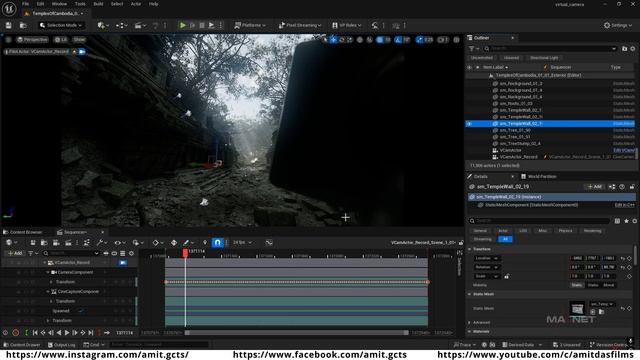Viewport: 640px width, 360px height.
Task: Toggle camera lock on VCamActor_Record track
Action: (x=123, y=262)
